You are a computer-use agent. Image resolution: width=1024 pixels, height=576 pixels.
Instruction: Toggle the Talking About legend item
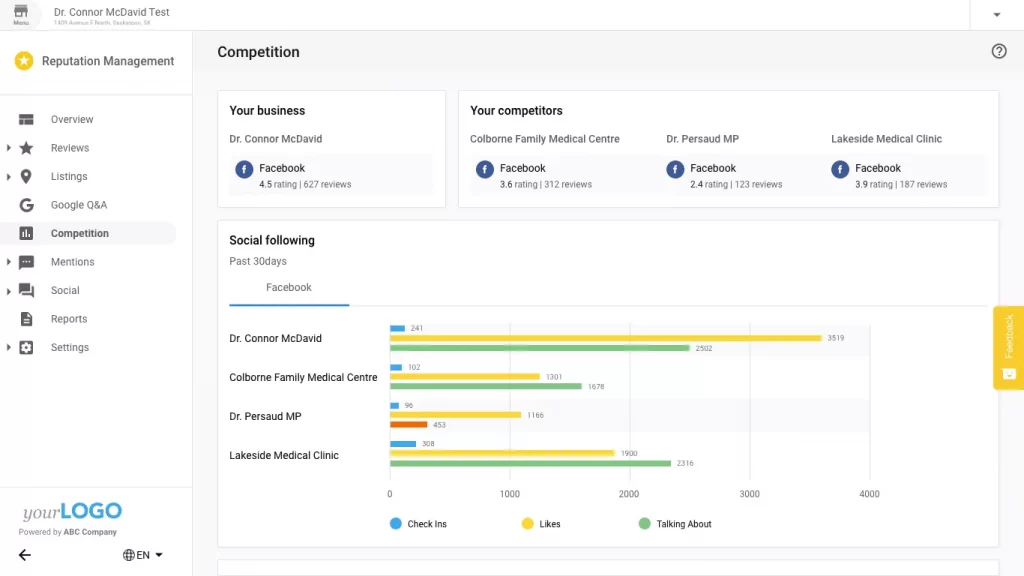click(675, 524)
